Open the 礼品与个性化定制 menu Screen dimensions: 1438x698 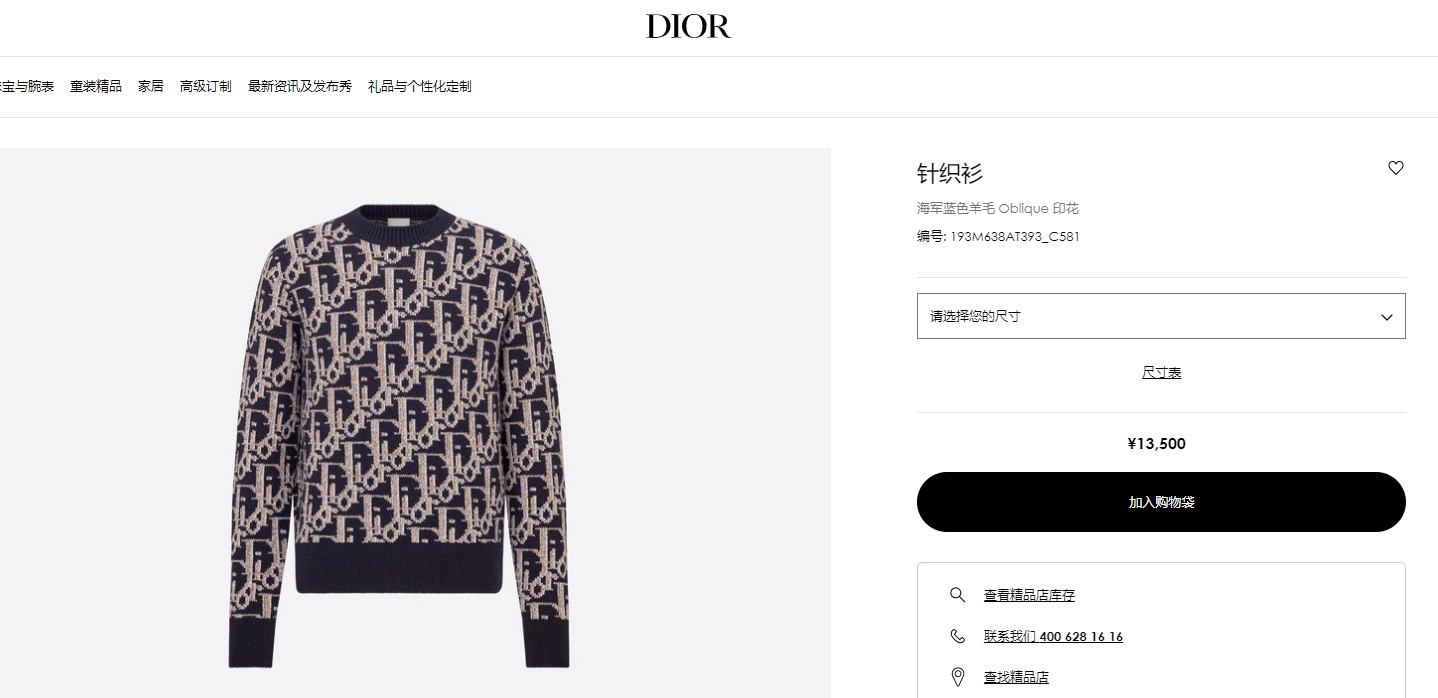pyautogui.click(x=420, y=87)
